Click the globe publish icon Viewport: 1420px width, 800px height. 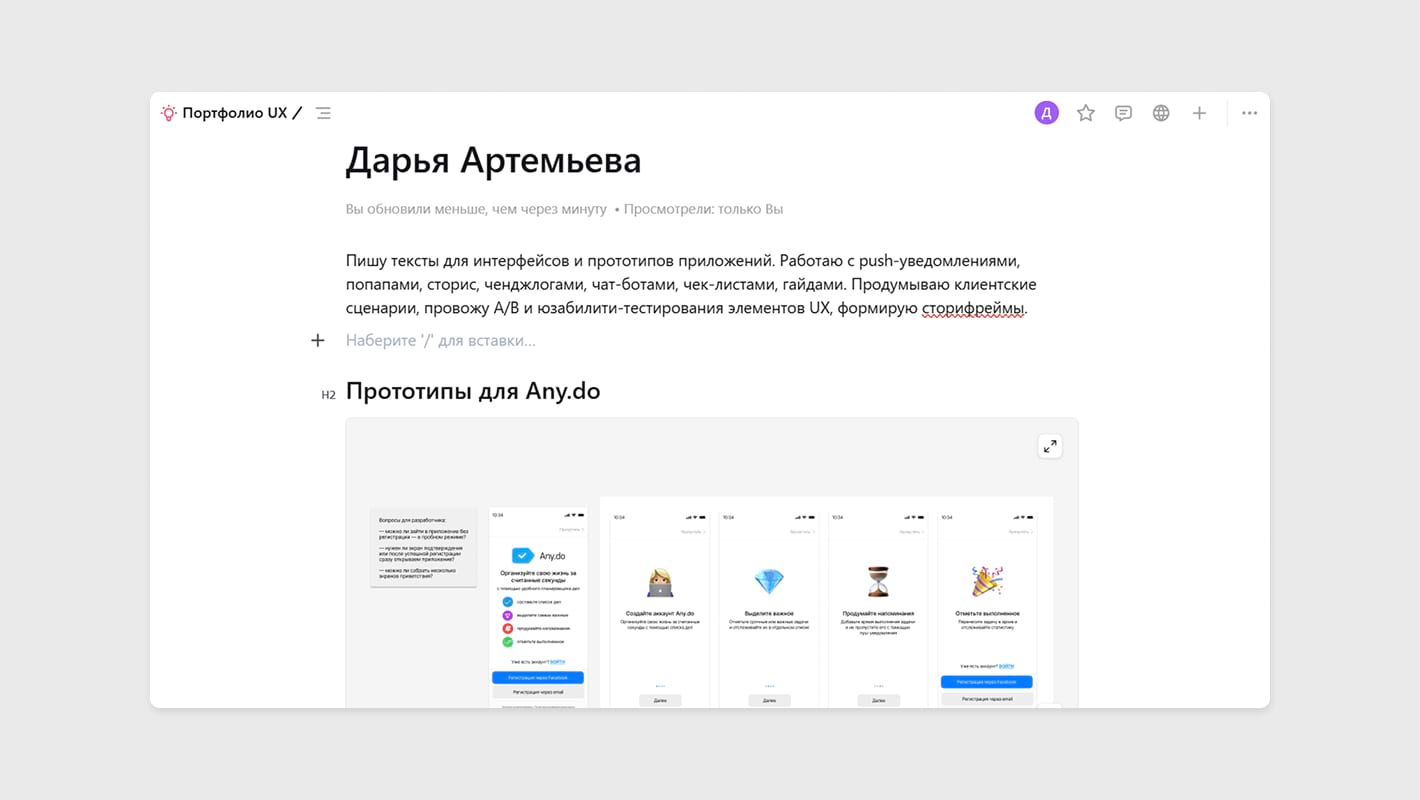1161,113
